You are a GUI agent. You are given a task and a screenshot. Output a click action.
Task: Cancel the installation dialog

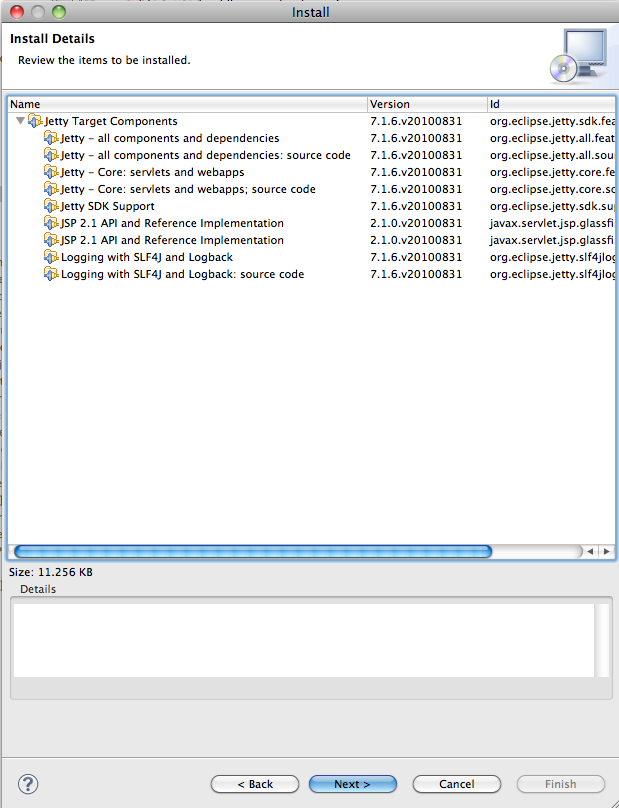coord(457,784)
